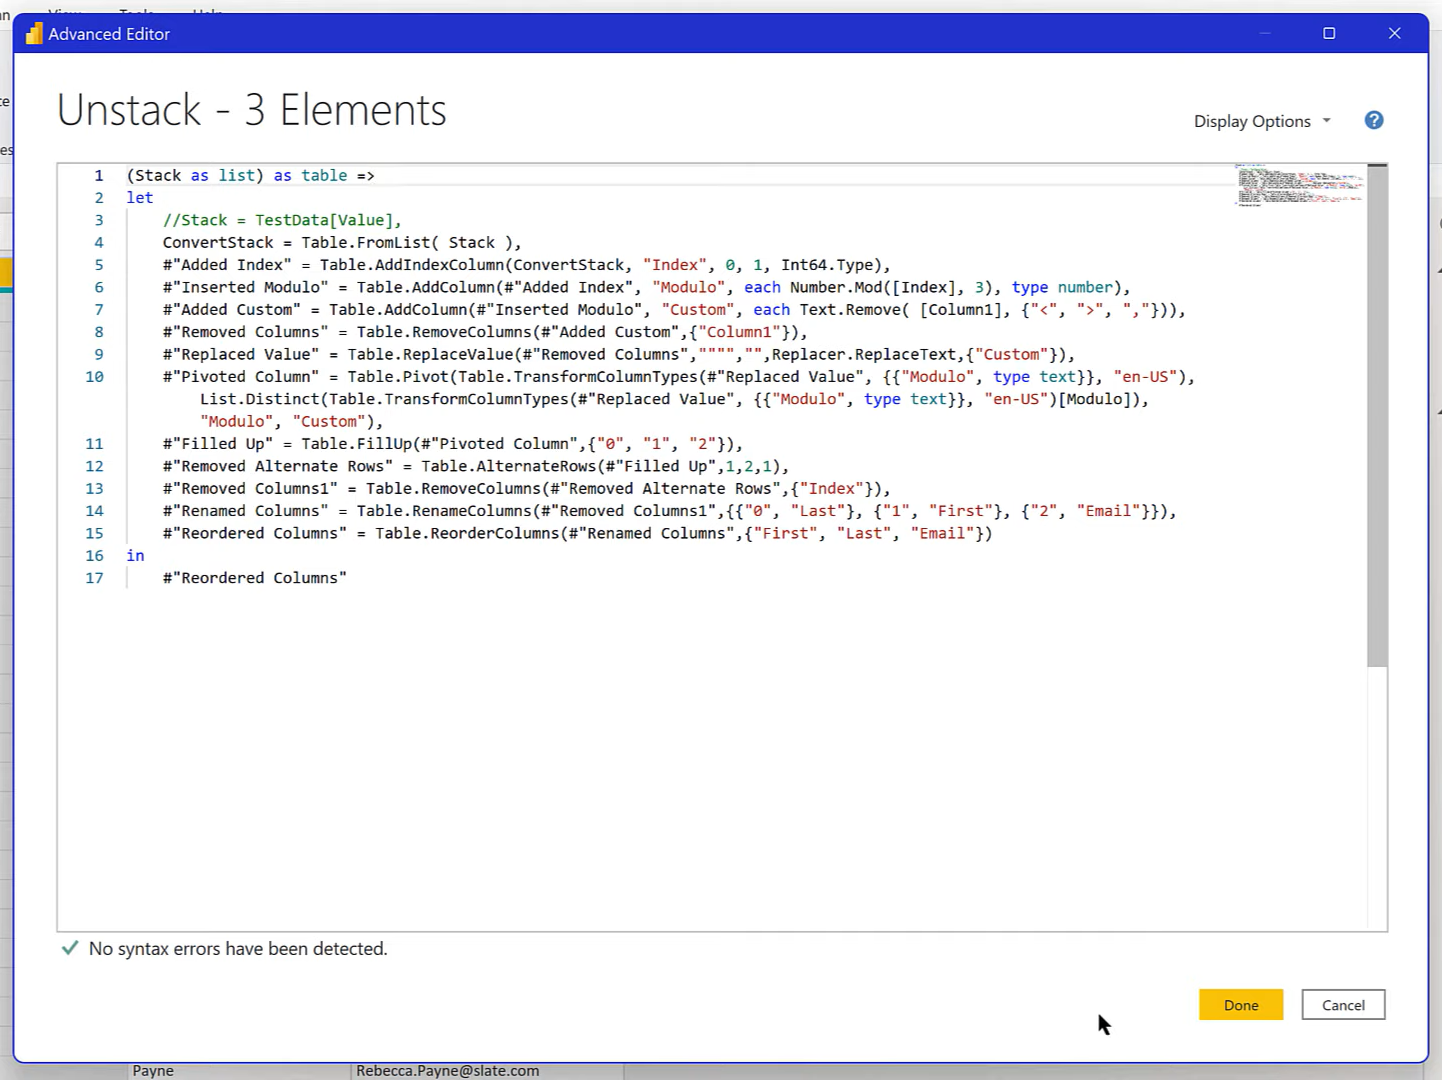Click the 'in' keyword on line 16

click(135, 556)
